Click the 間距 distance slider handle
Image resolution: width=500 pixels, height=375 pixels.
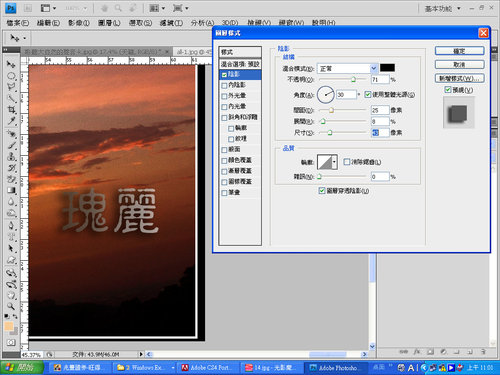pyautogui.click(x=331, y=110)
